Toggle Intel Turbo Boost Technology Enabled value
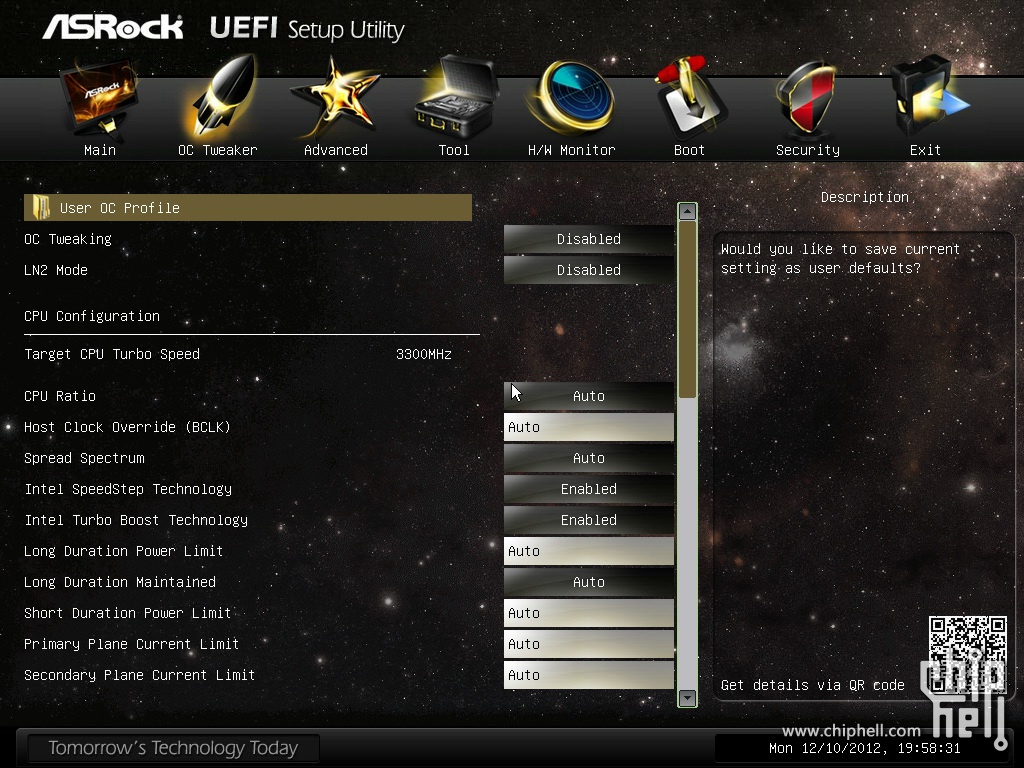 588,520
